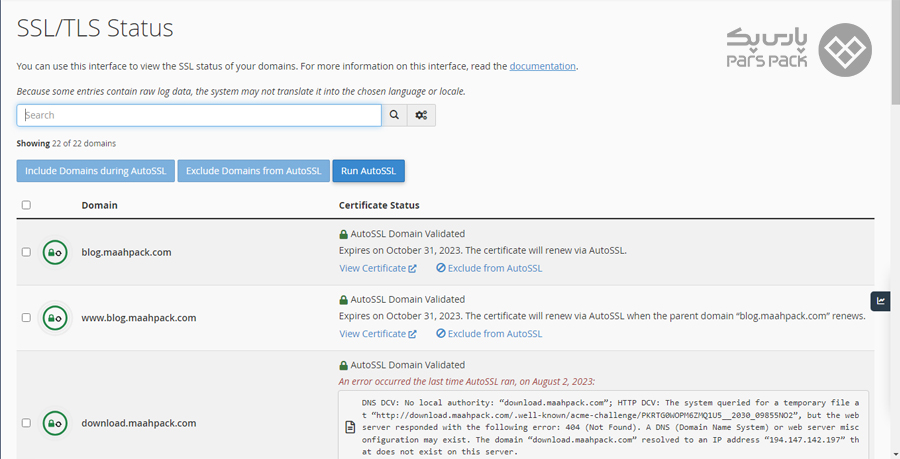The width and height of the screenshot is (900, 459).
Task: View Certificate for blog.maahpack.com
Action: click(378, 268)
